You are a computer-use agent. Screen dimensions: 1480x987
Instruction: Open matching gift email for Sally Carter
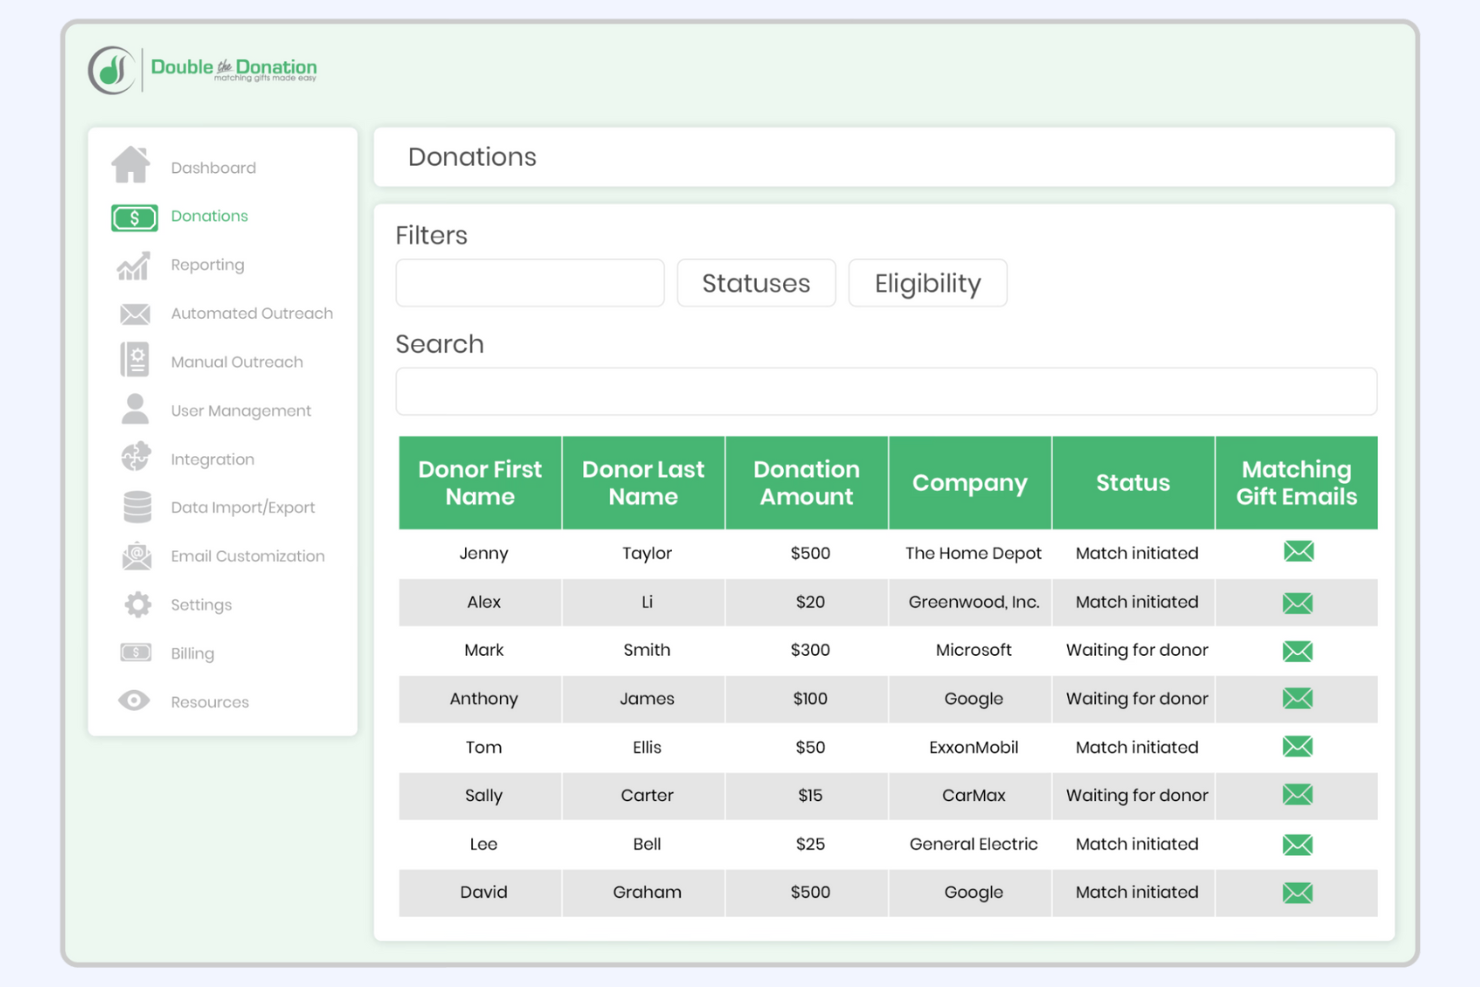1298,795
